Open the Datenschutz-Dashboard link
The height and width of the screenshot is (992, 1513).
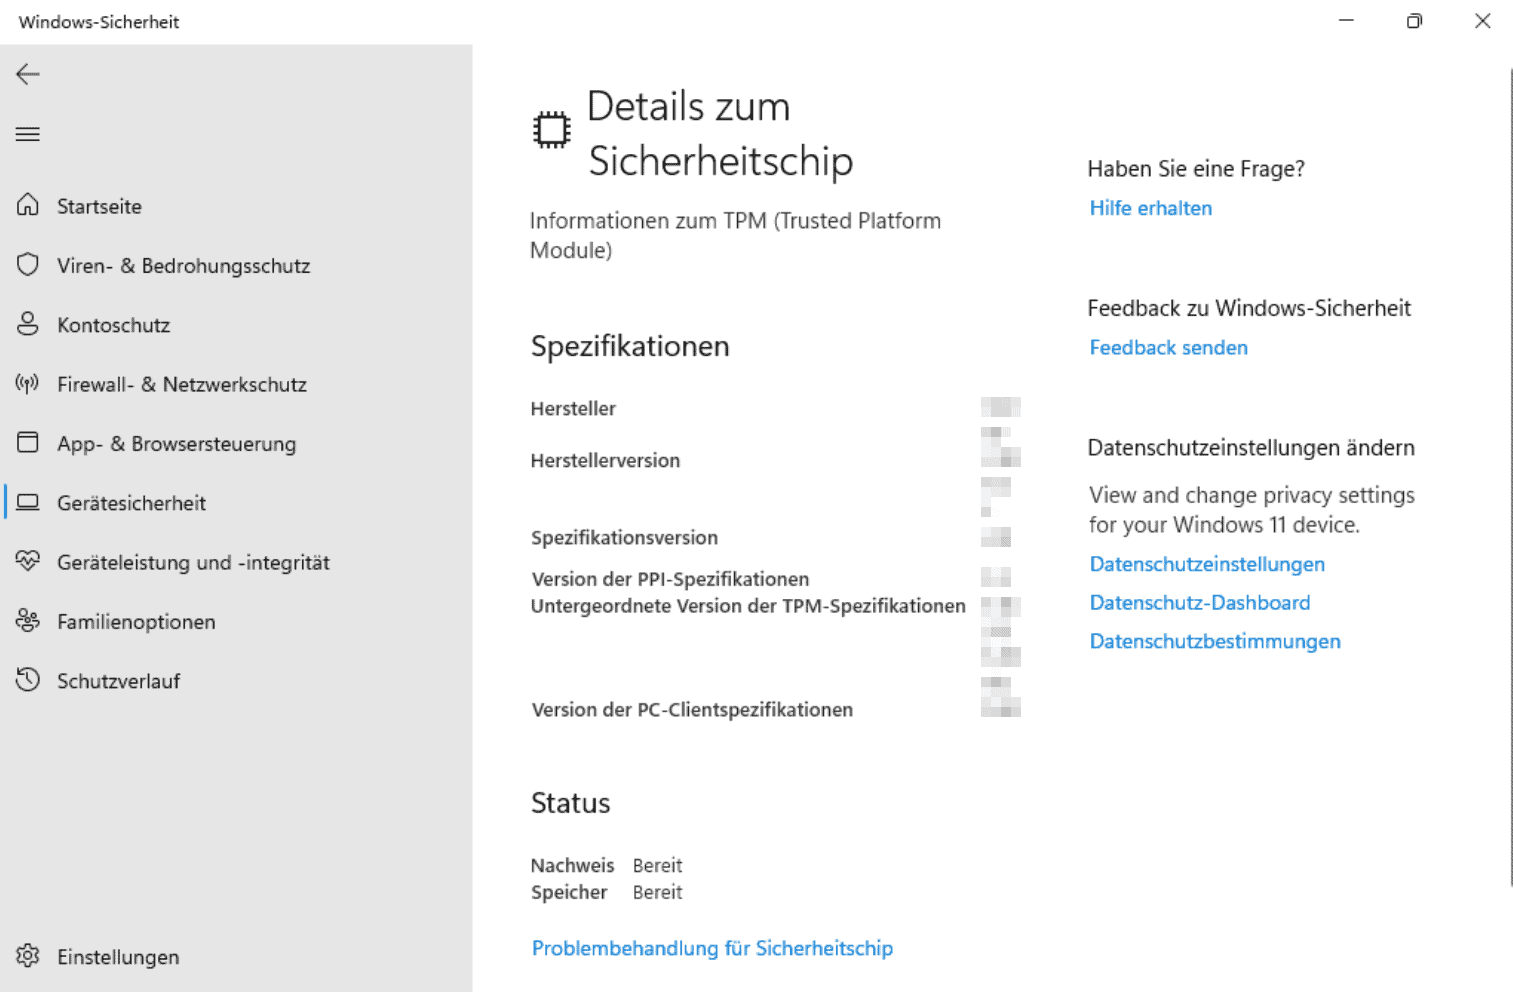[1199, 603]
